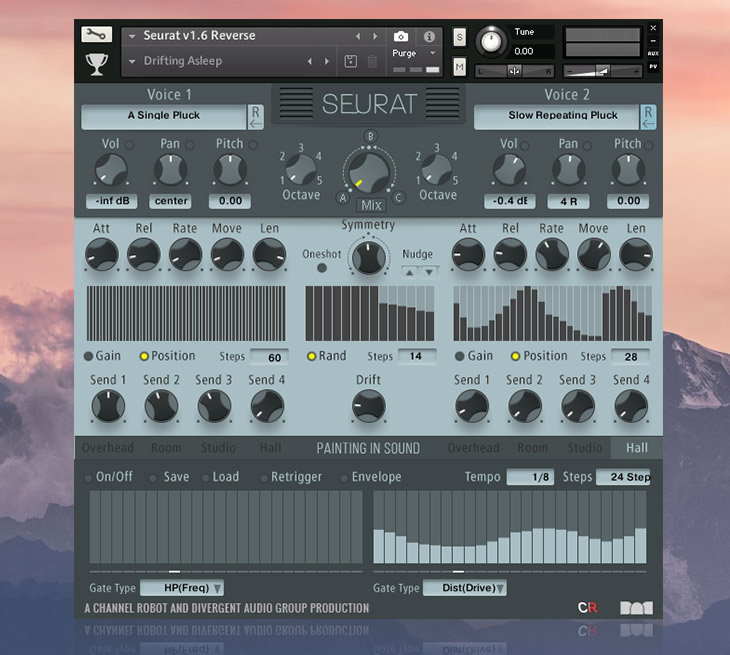Click the Voice 2 reverse R arrow button
This screenshot has width=730, height=655.
point(648,117)
